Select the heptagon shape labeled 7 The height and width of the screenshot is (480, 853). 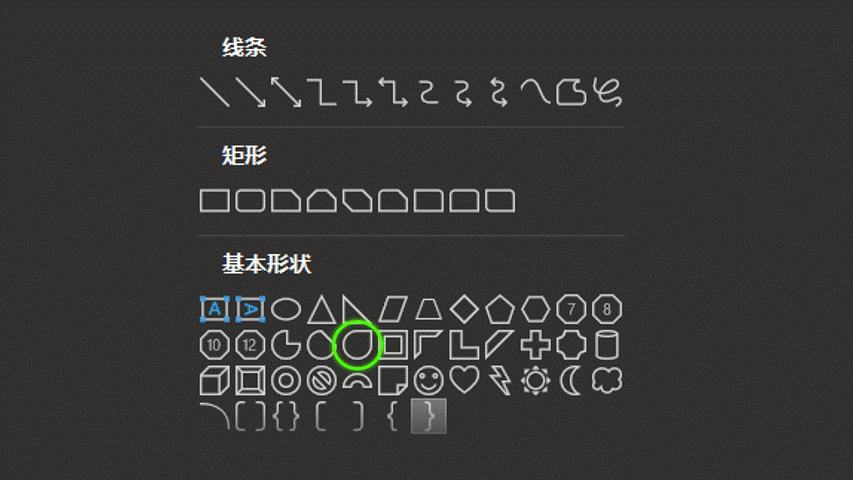point(571,309)
